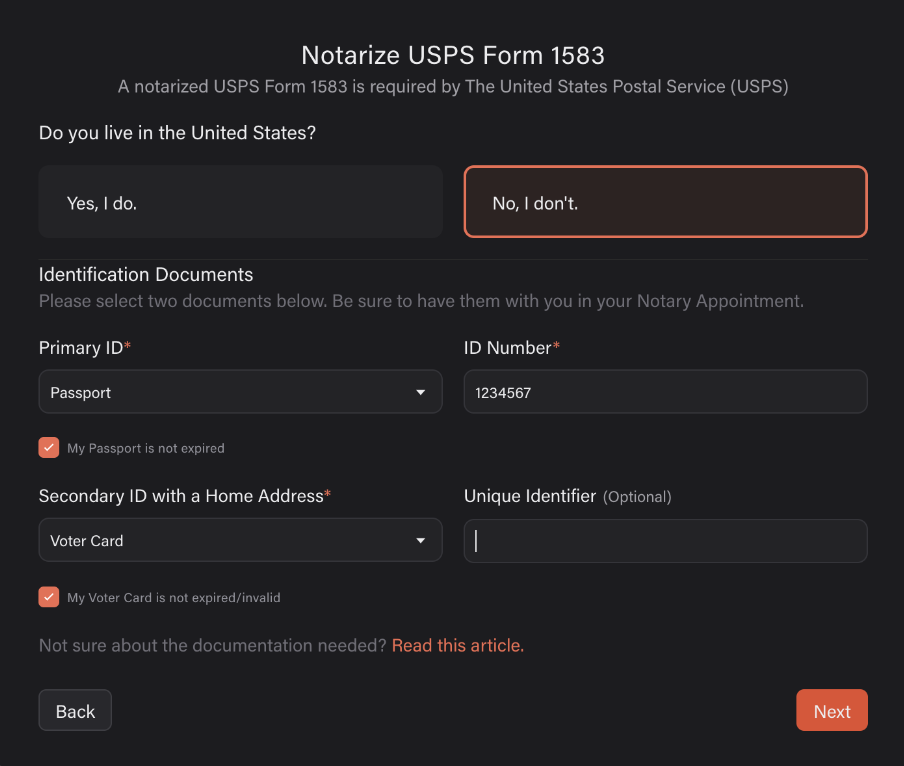Click the "Unique Identifier" field label
The height and width of the screenshot is (766, 904).
click(530, 496)
